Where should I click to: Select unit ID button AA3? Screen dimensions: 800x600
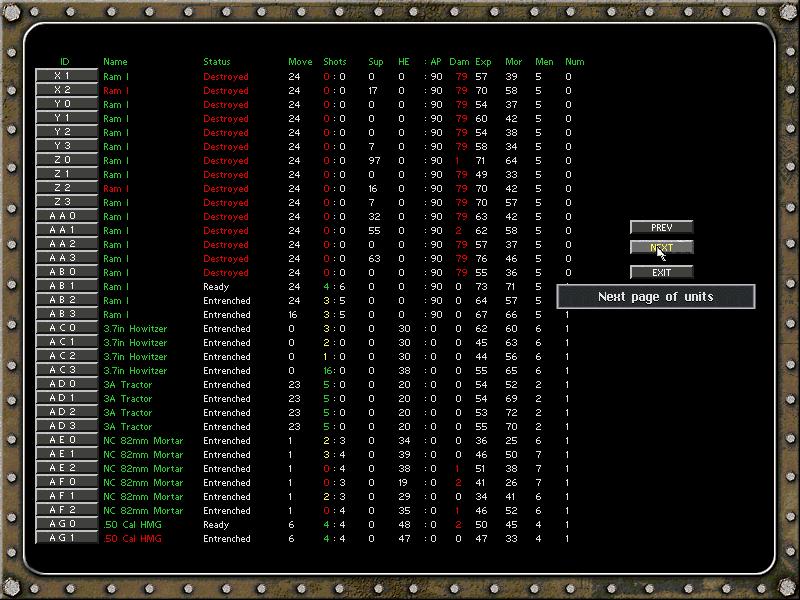point(68,257)
